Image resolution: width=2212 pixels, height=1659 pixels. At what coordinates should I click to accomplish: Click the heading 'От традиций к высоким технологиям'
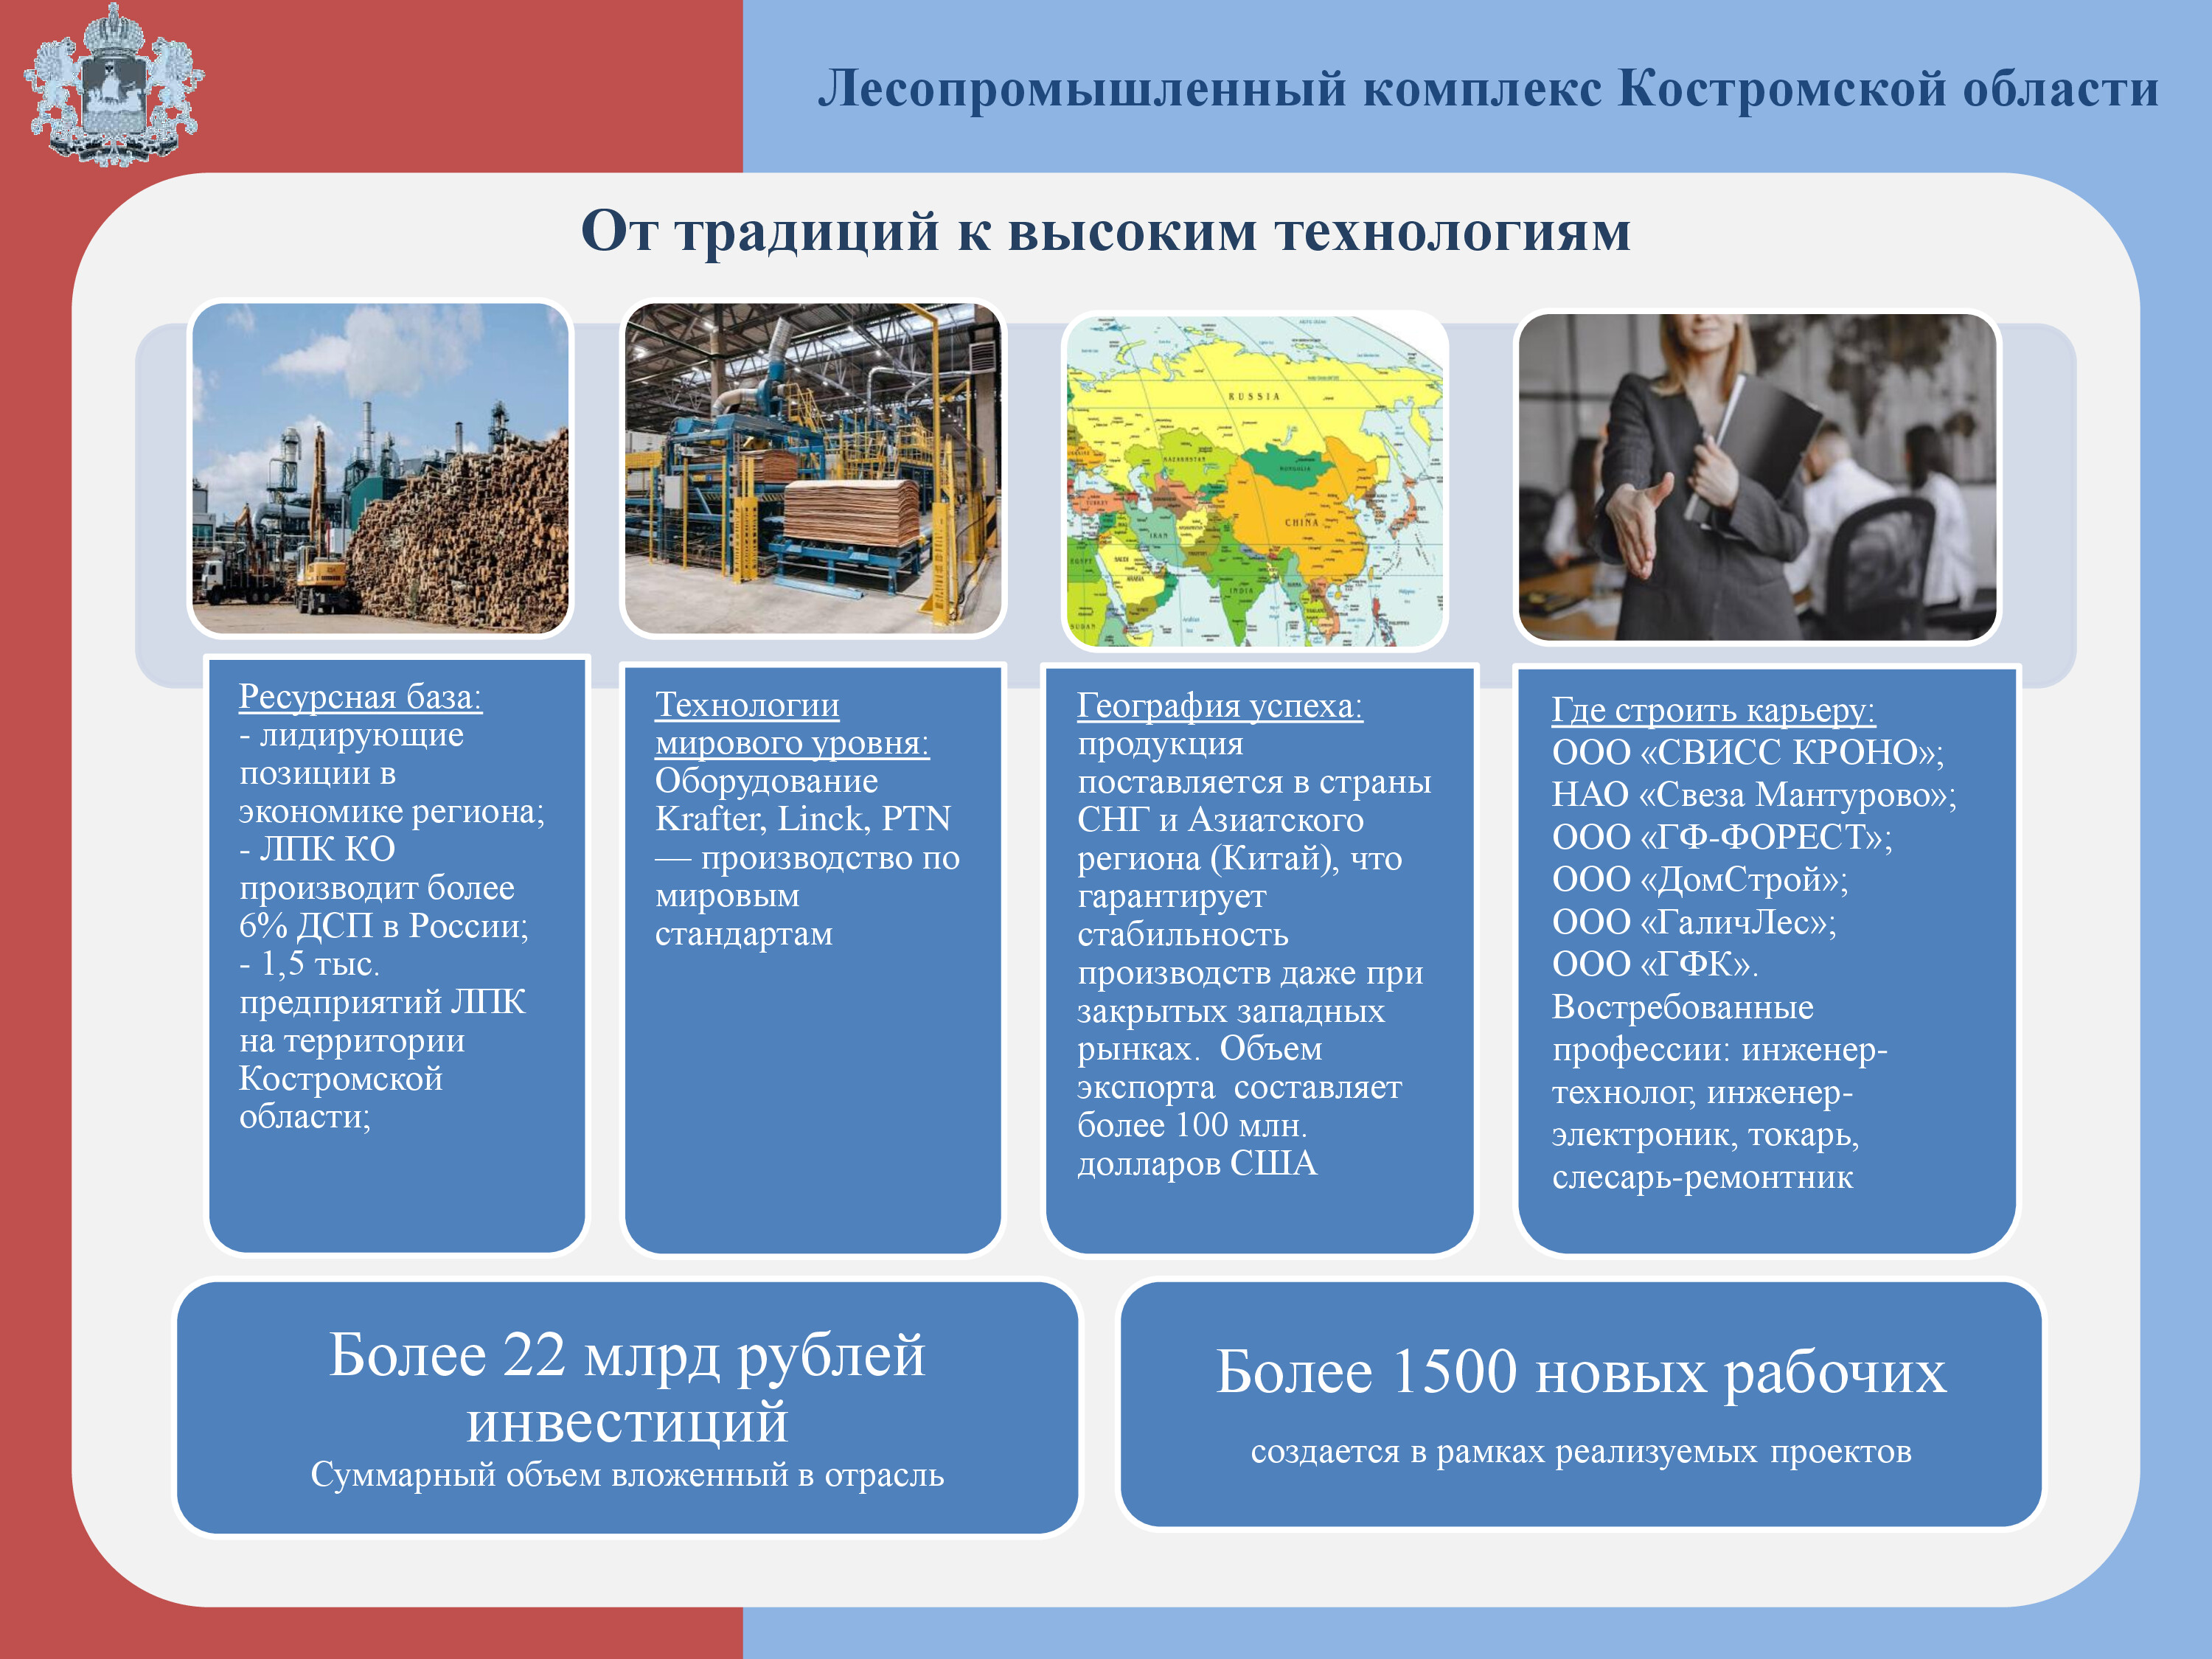pos(1106,232)
